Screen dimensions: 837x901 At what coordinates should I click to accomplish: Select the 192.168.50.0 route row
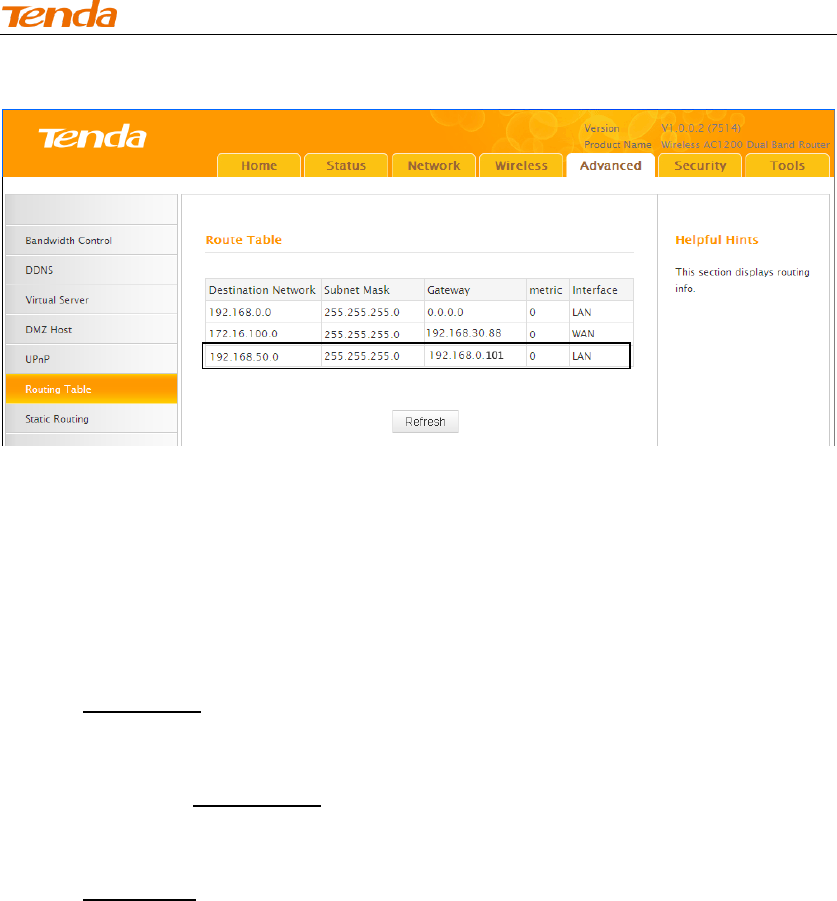tap(416, 356)
